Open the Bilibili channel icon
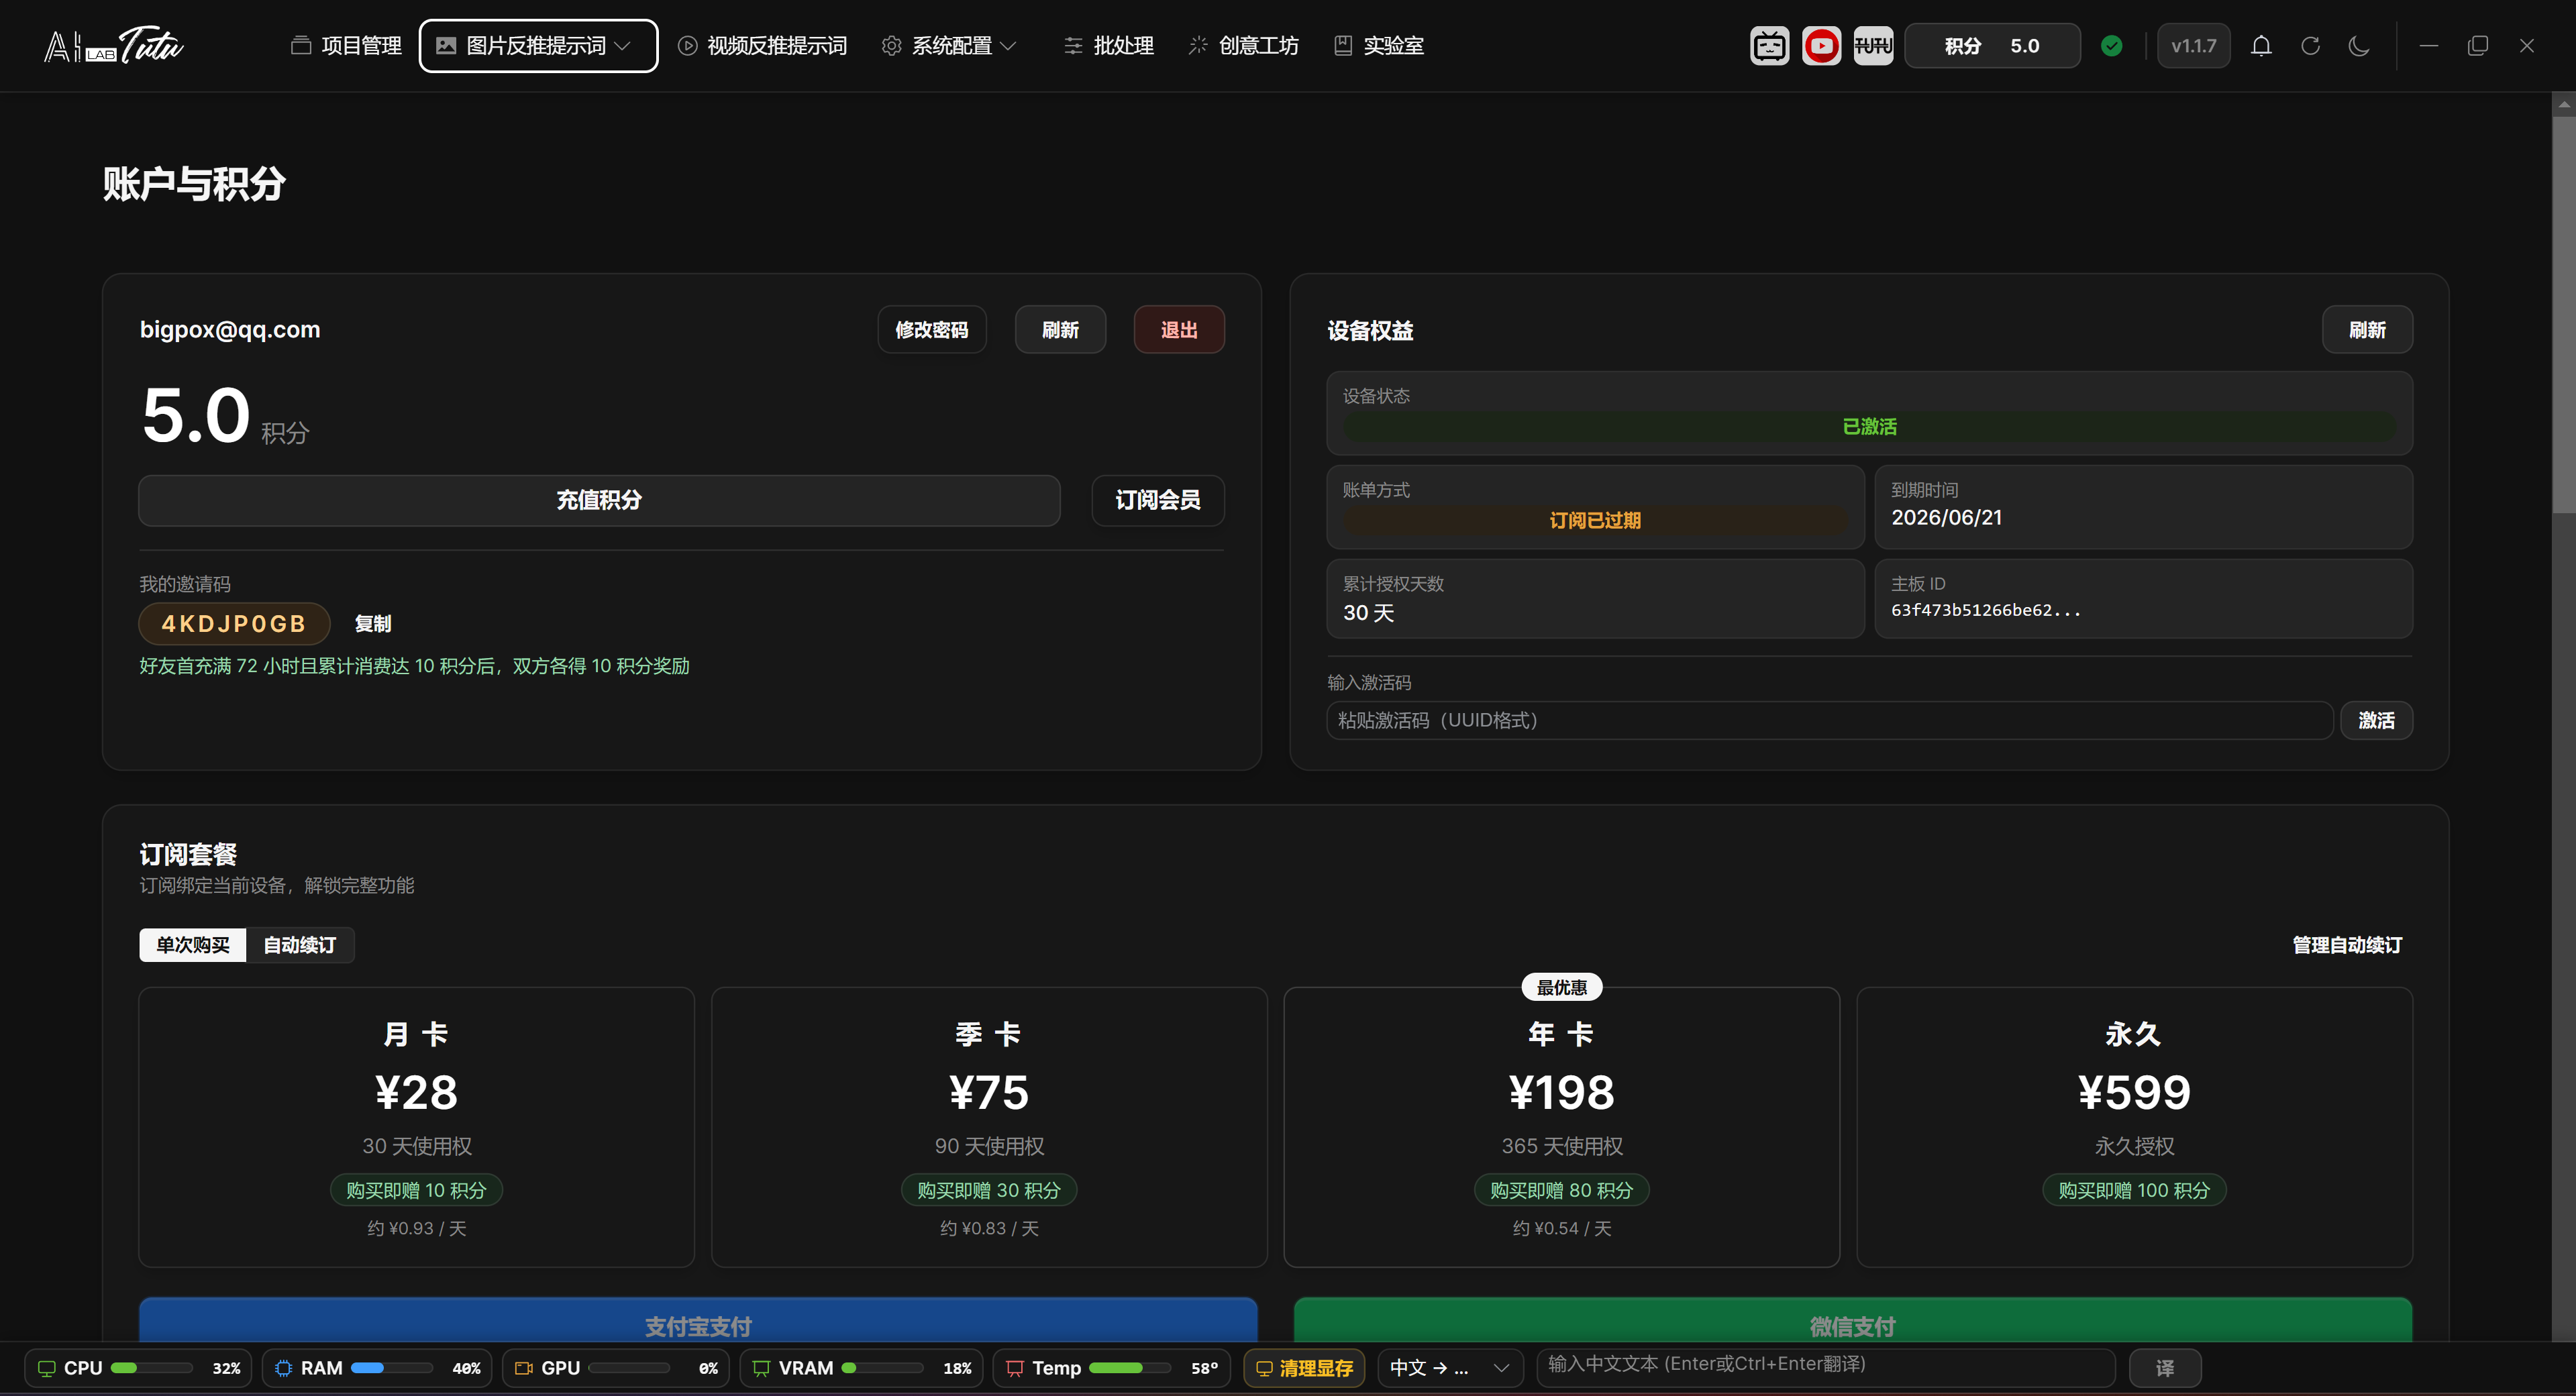 (1769, 46)
